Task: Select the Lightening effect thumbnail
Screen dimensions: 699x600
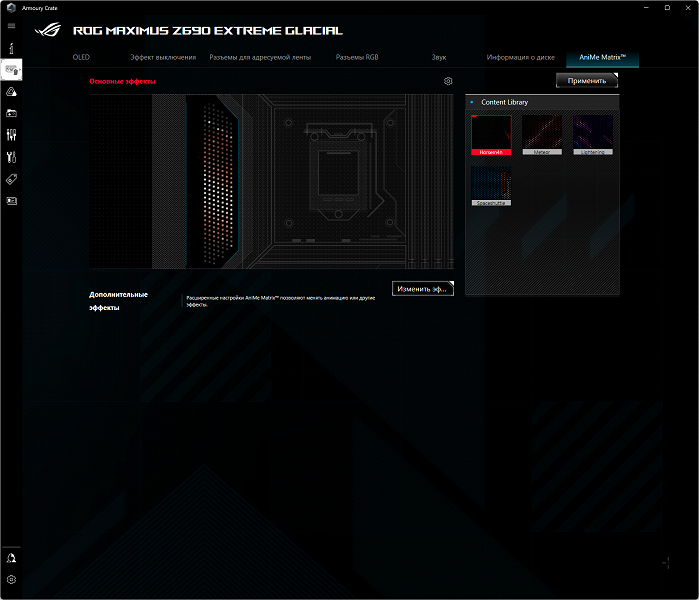Action: tap(593, 135)
